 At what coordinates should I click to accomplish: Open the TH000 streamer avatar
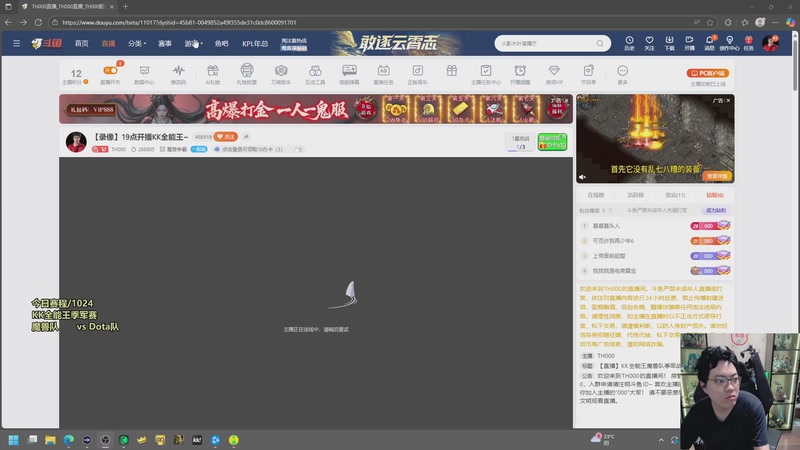point(76,141)
